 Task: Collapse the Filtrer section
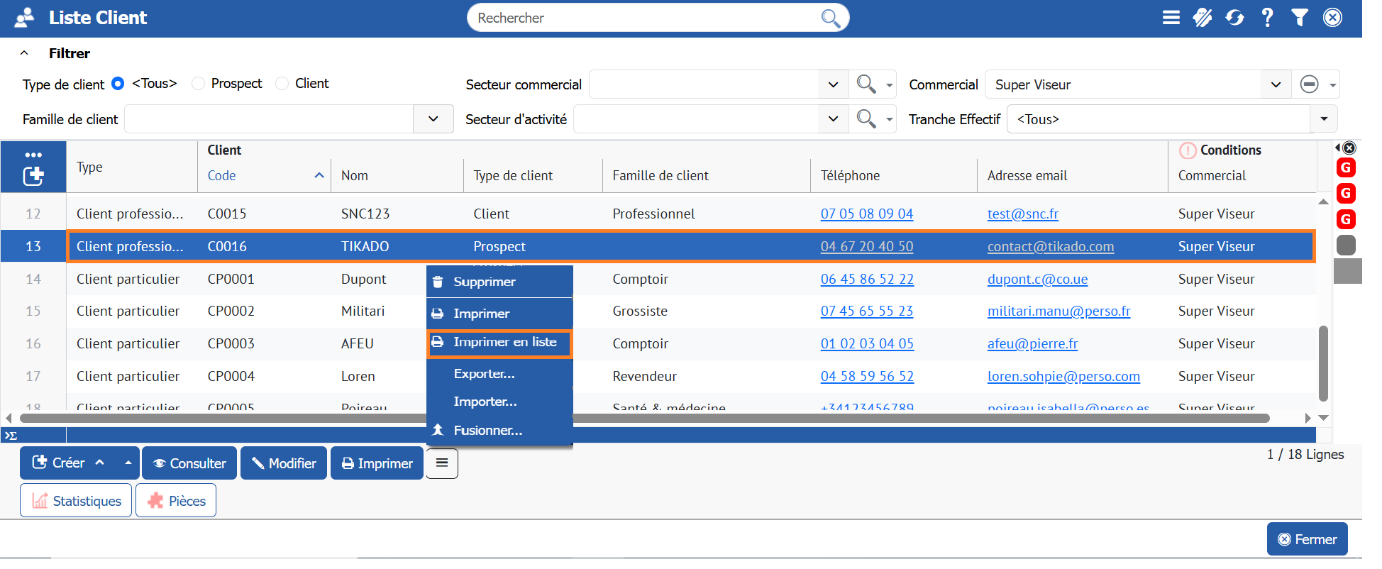[24, 53]
